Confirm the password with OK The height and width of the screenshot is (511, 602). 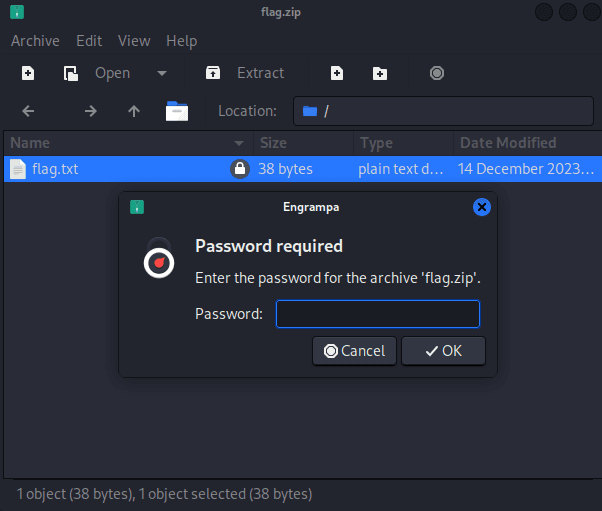click(x=443, y=351)
